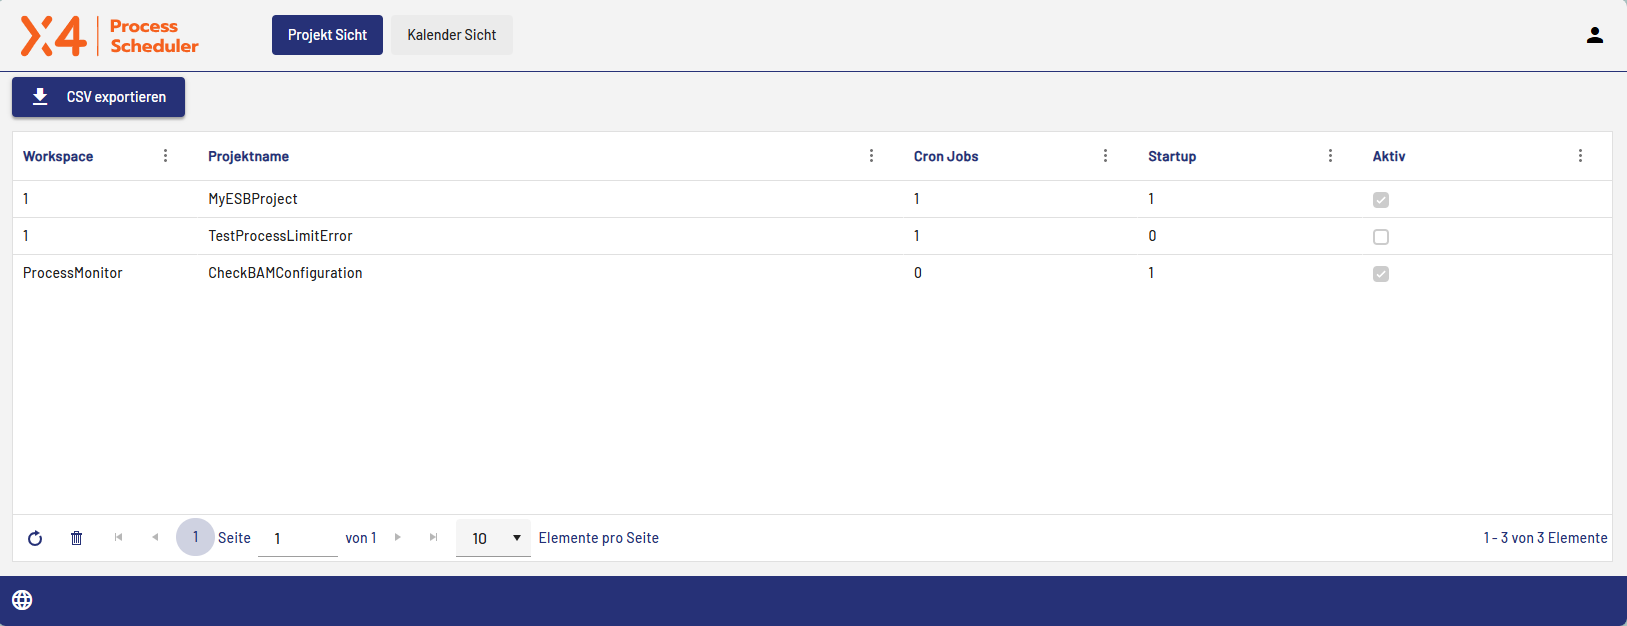This screenshot has height=626, width=1627.
Task: Click page number 1 button
Action: pos(195,537)
